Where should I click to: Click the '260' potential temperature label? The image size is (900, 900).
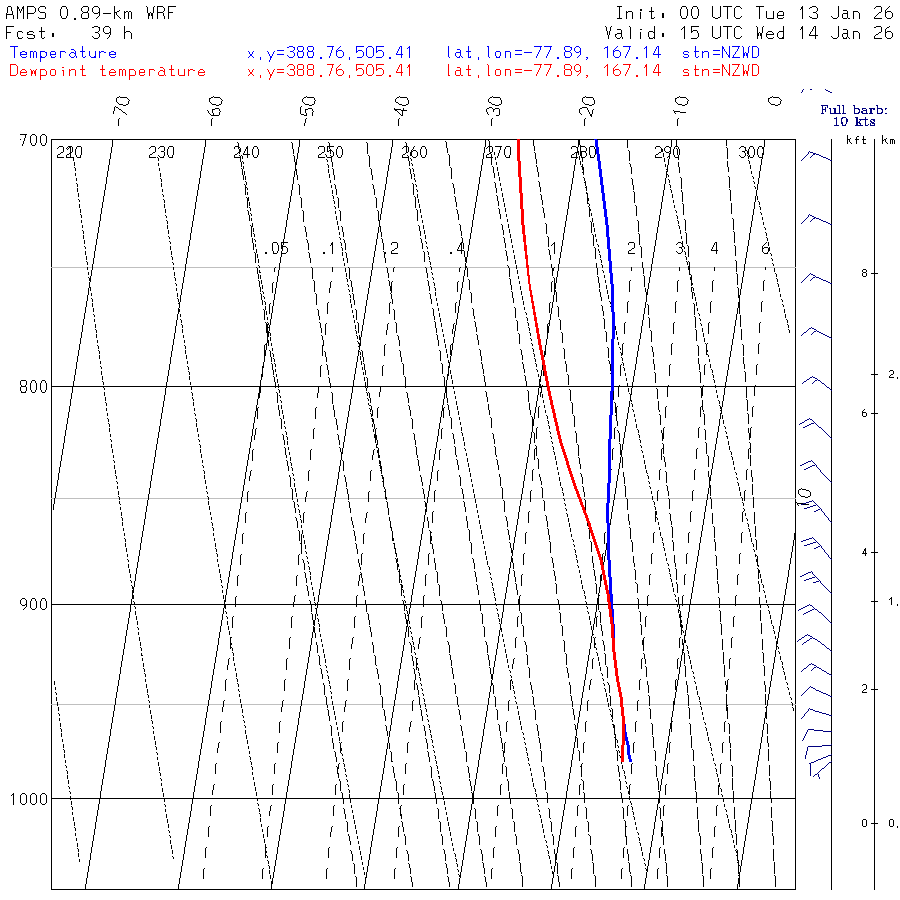414,153
